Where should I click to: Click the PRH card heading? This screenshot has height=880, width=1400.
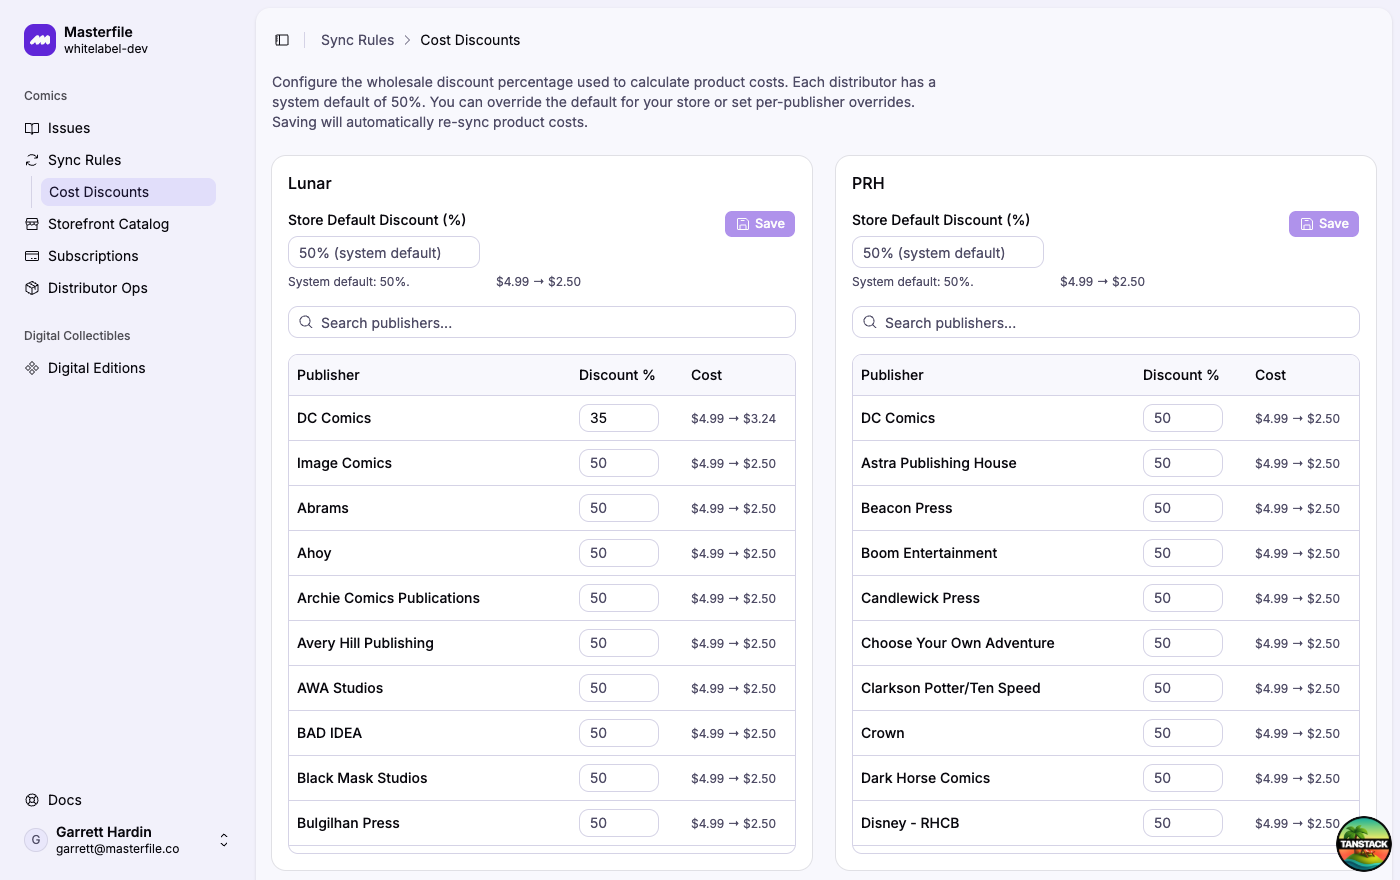868,183
